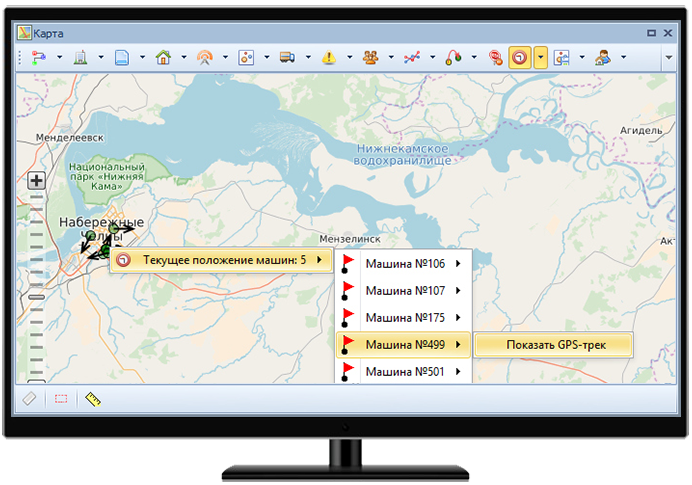Open dropdown arrow next to route points icon

(x=60, y=57)
